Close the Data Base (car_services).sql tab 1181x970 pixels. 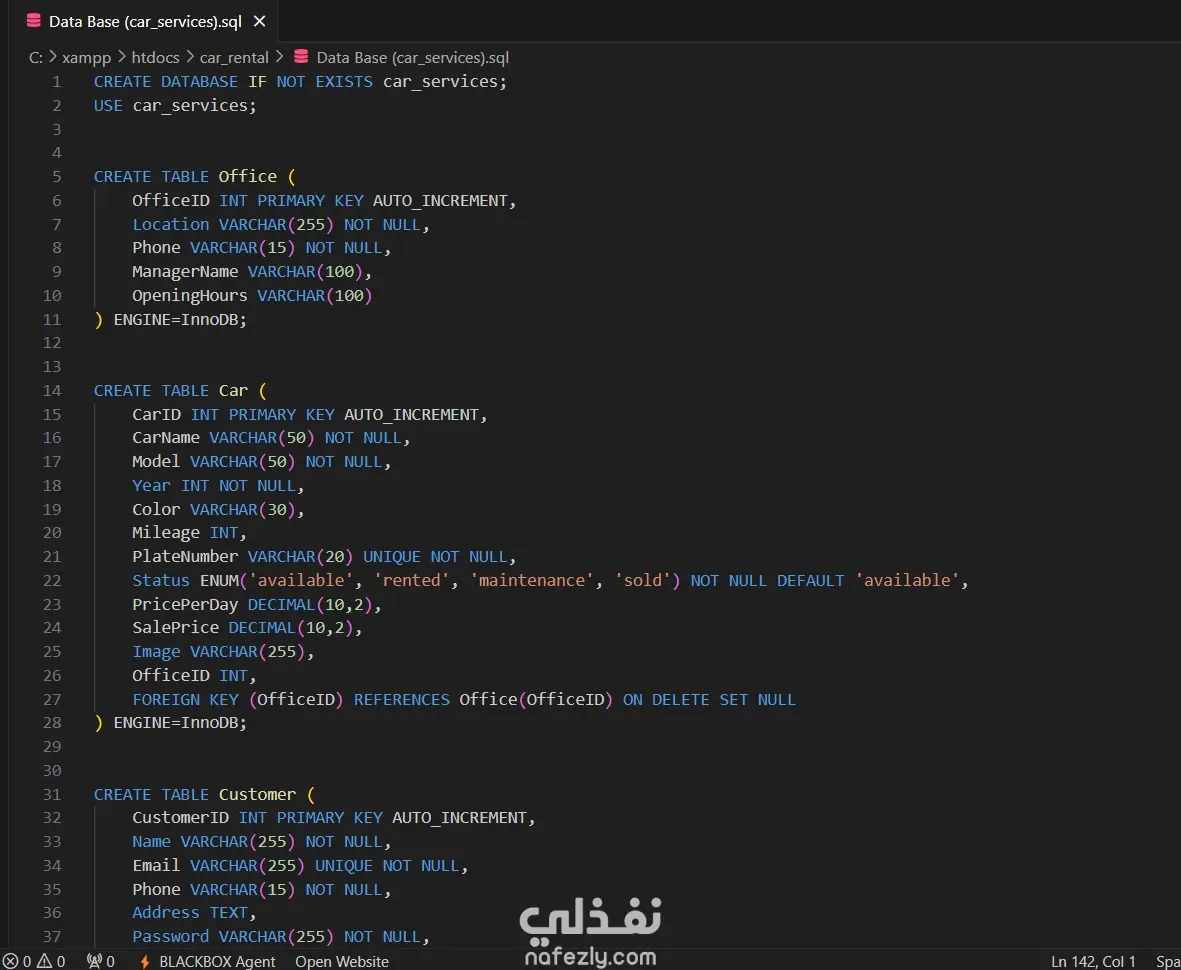point(259,21)
